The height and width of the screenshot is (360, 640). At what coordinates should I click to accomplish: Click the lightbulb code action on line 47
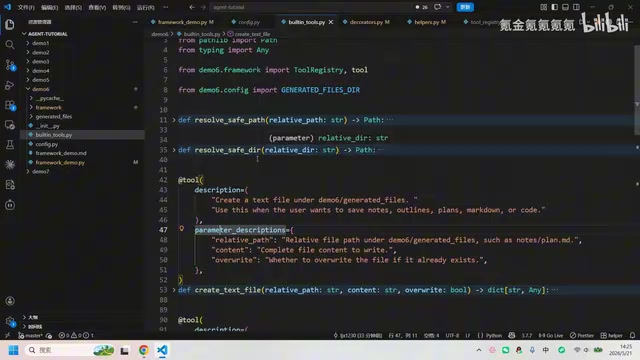point(182,229)
